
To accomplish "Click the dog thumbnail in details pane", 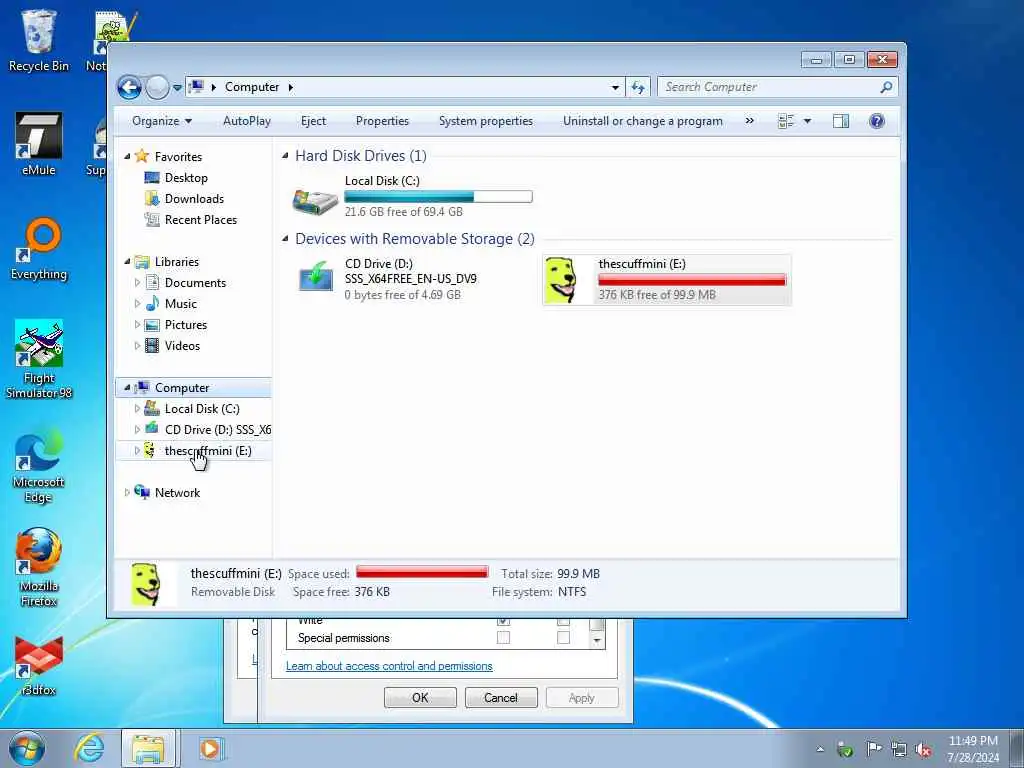I will (x=146, y=584).
